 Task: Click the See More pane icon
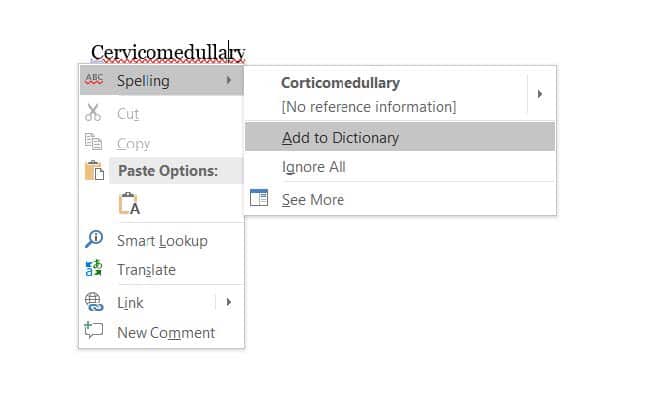pos(259,198)
